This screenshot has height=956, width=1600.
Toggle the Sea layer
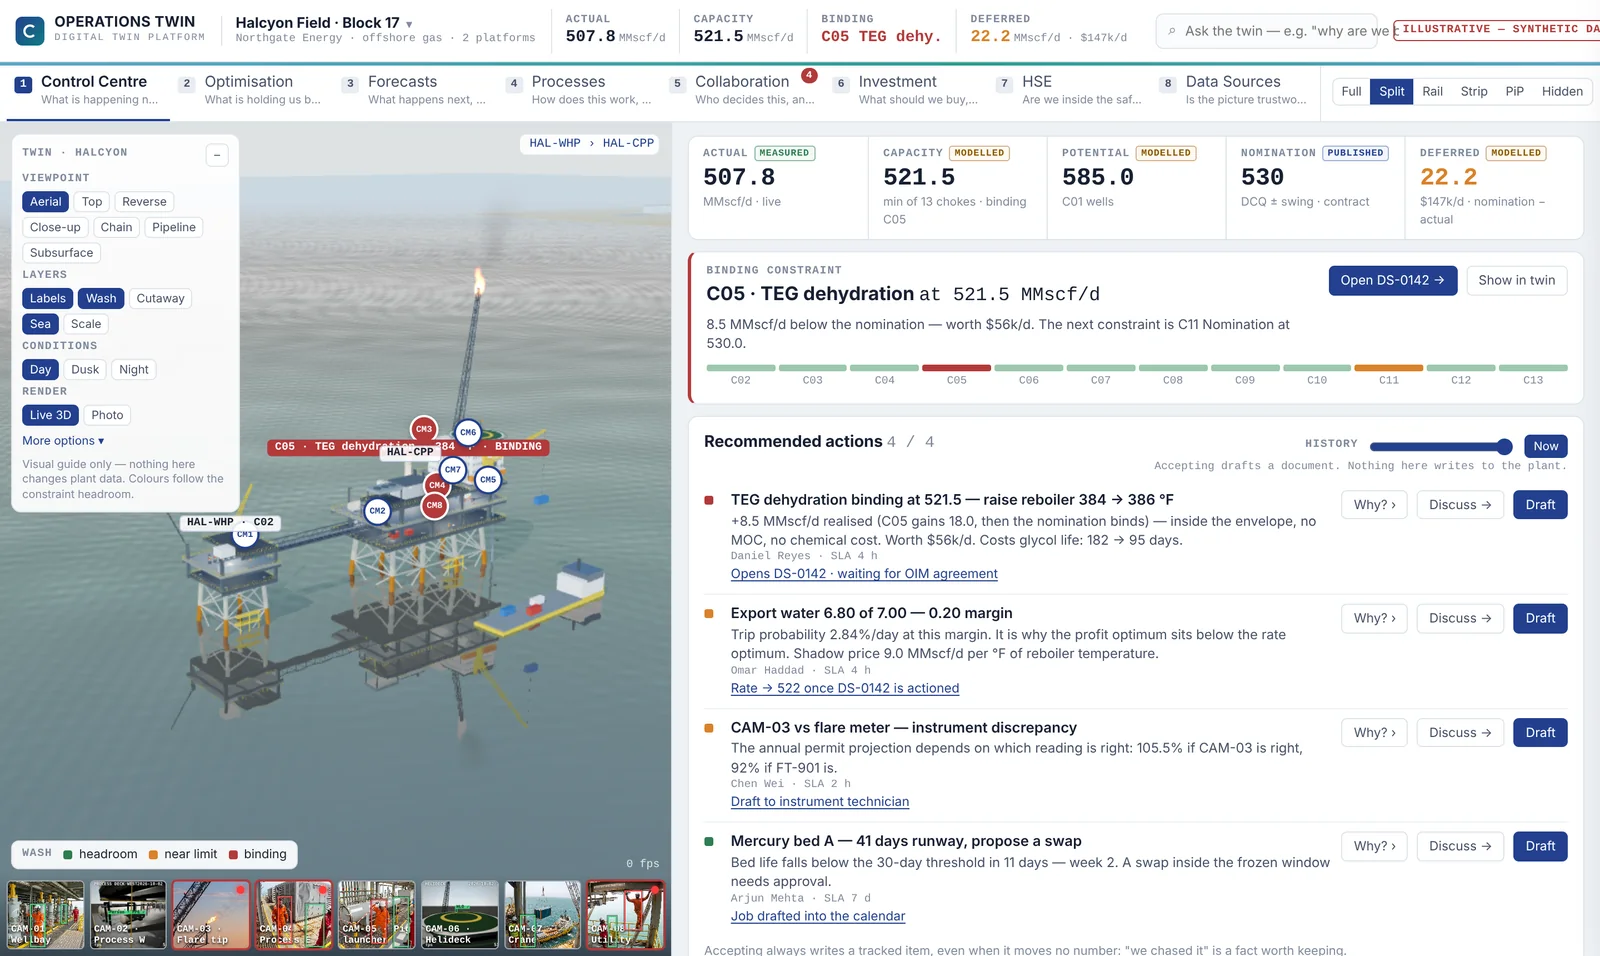point(40,324)
